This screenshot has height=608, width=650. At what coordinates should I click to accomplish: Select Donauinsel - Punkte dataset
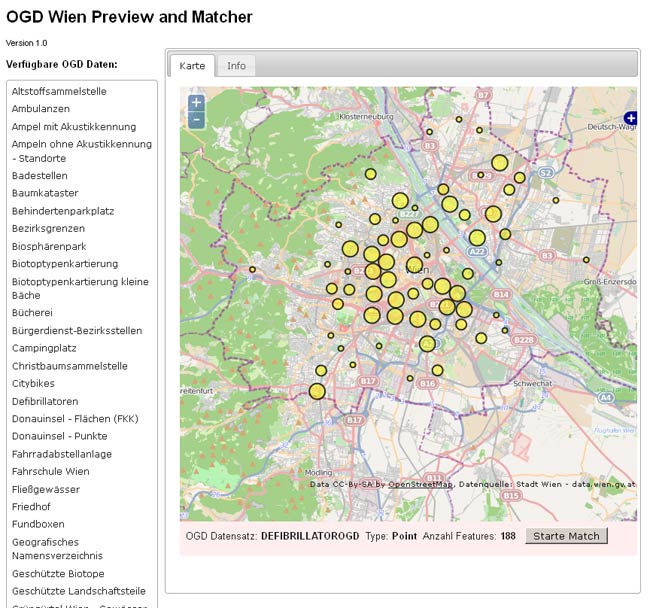click(x=59, y=436)
